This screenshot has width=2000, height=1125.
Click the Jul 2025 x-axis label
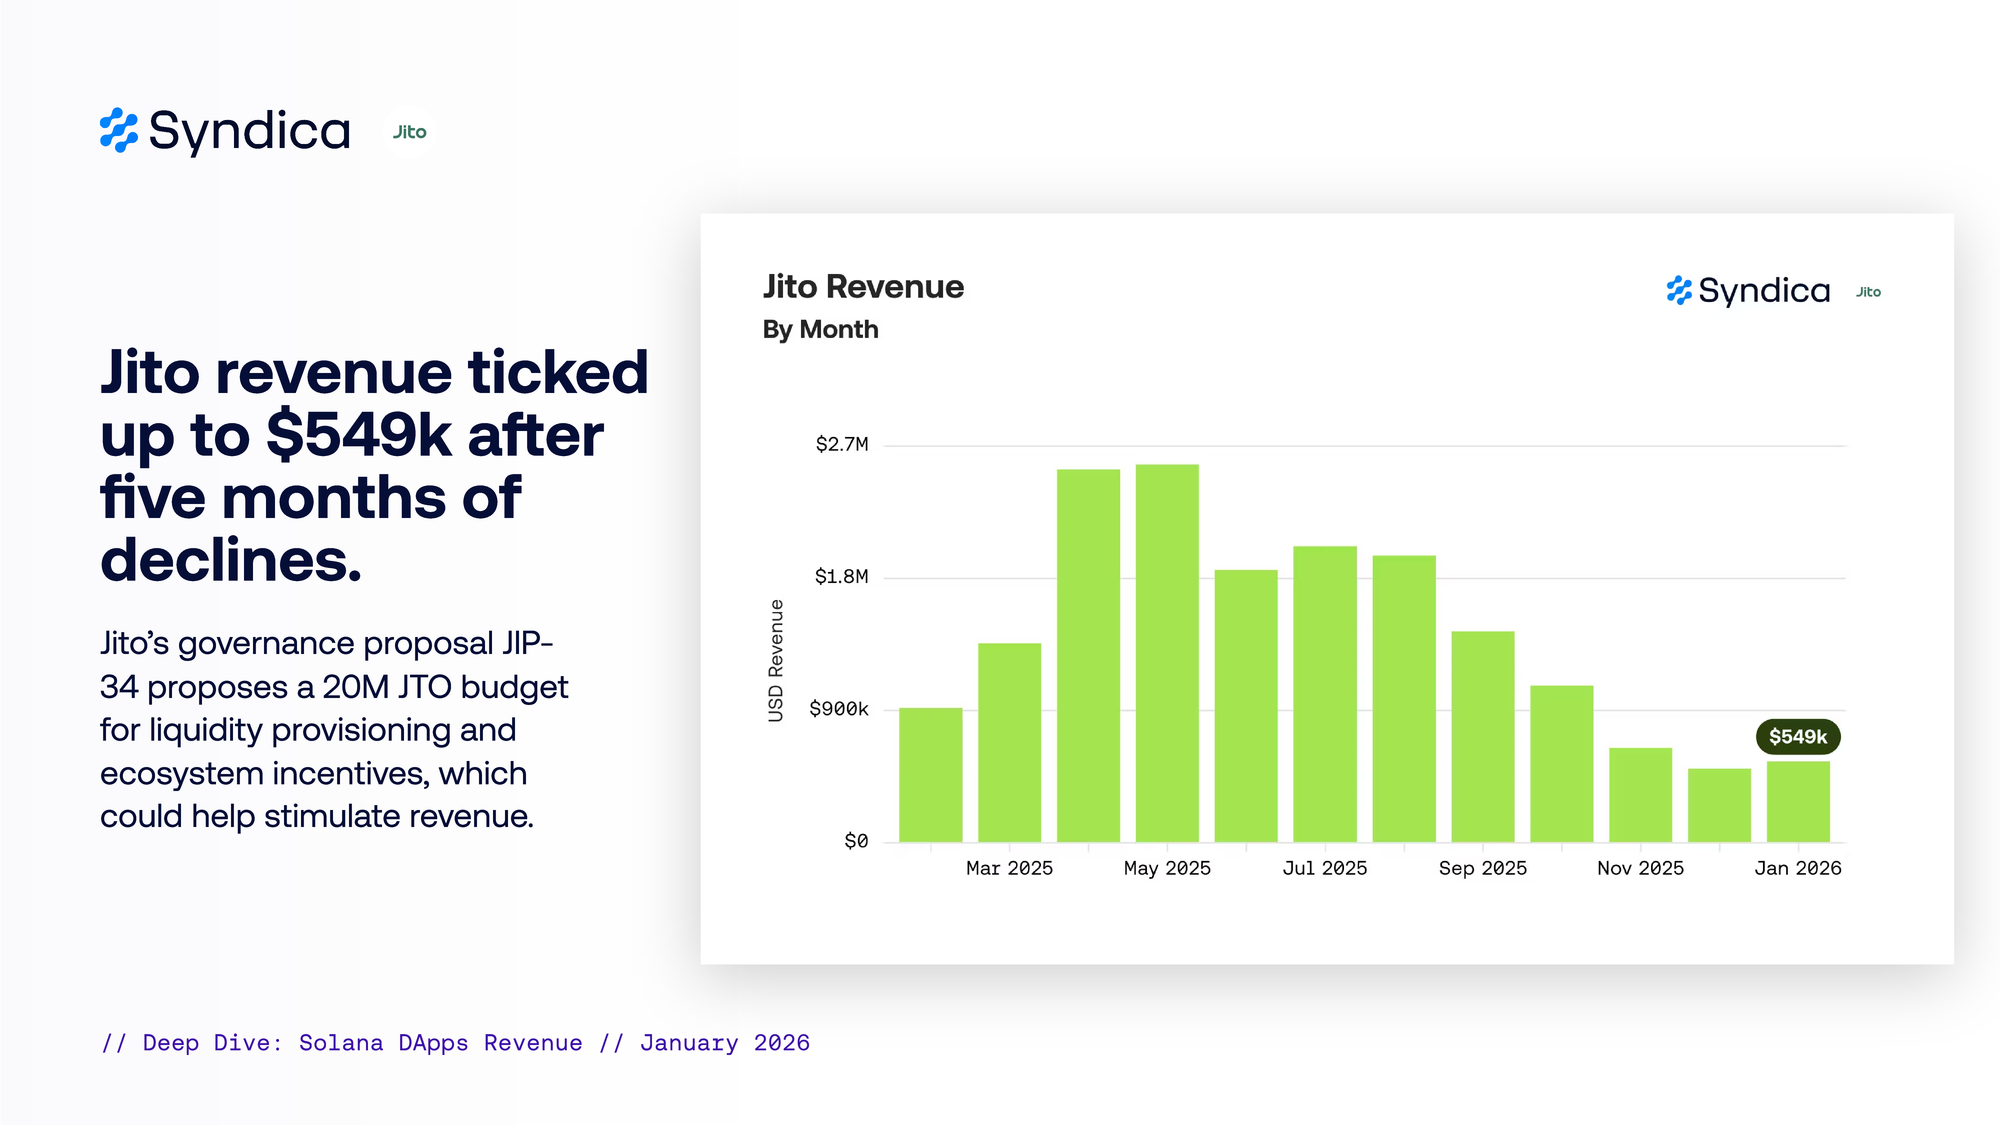tap(1324, 868)
